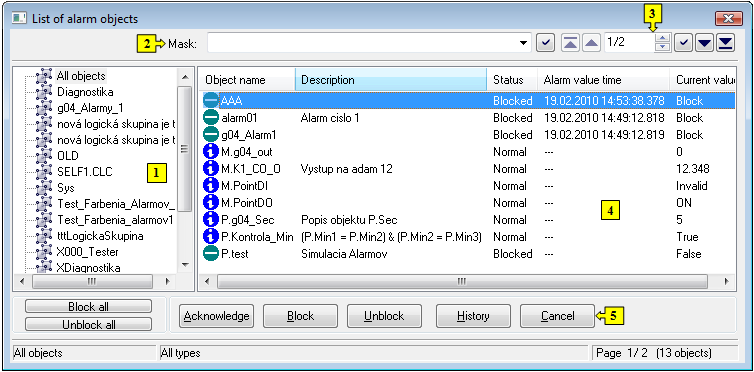This screenshot has height=372, width=754.
Task: Close the List of alarm objects window
Action: click(x=729, y=19)
